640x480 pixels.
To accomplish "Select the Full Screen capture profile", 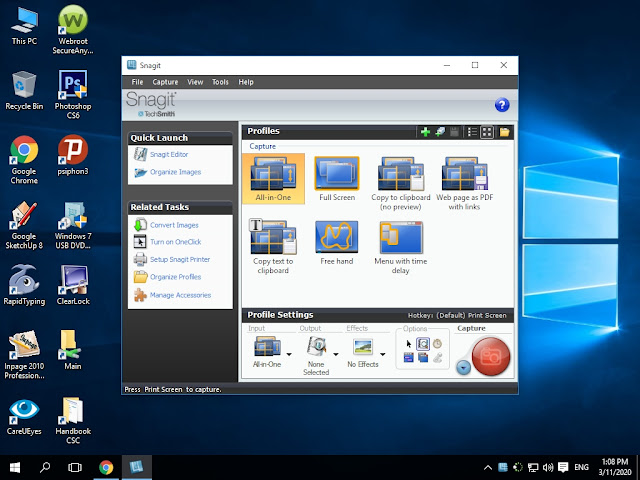I will [337, 178].
